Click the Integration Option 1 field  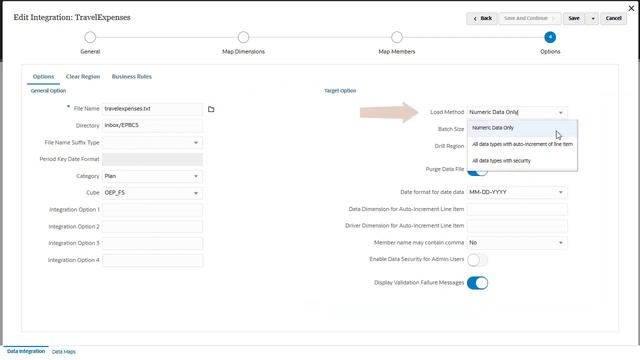pyautogui.click(x=152, y=210)
